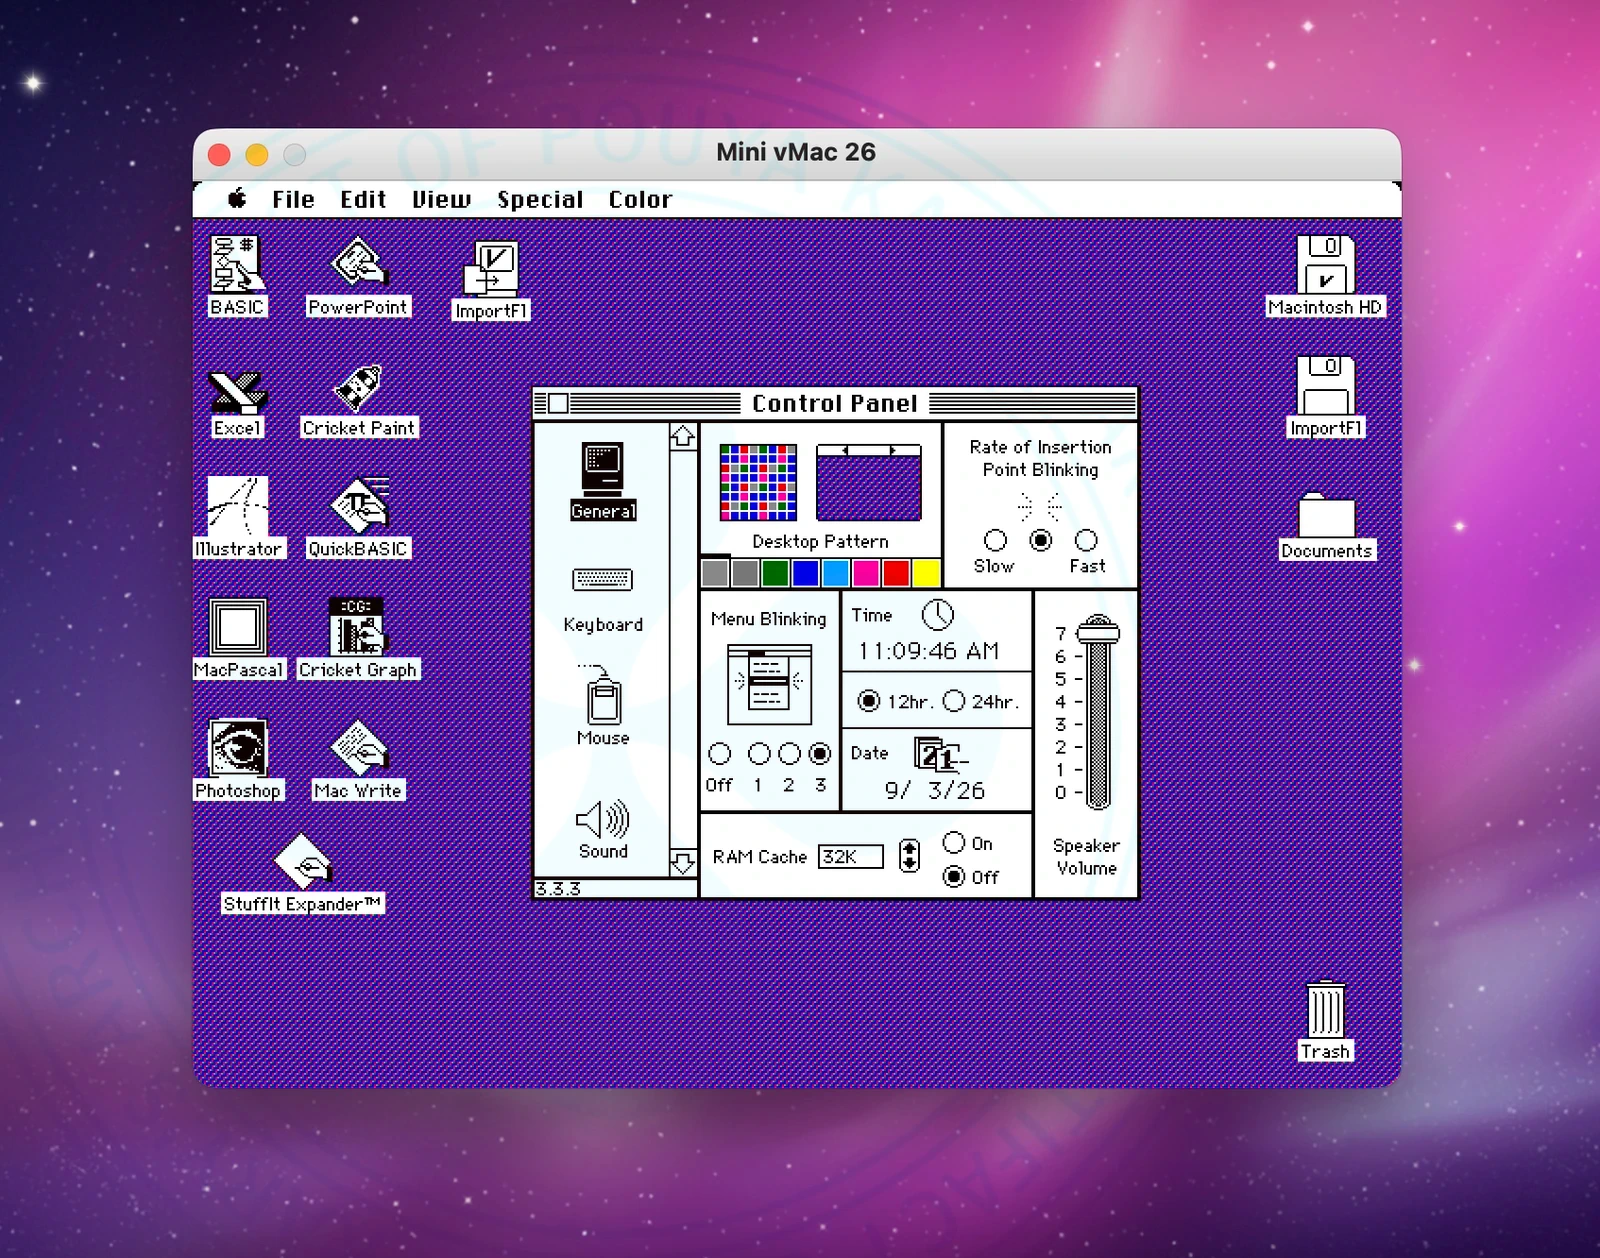Turn Menu Blinking Off
This screenshot has width=1600, height=1258.
coord(719,753)
